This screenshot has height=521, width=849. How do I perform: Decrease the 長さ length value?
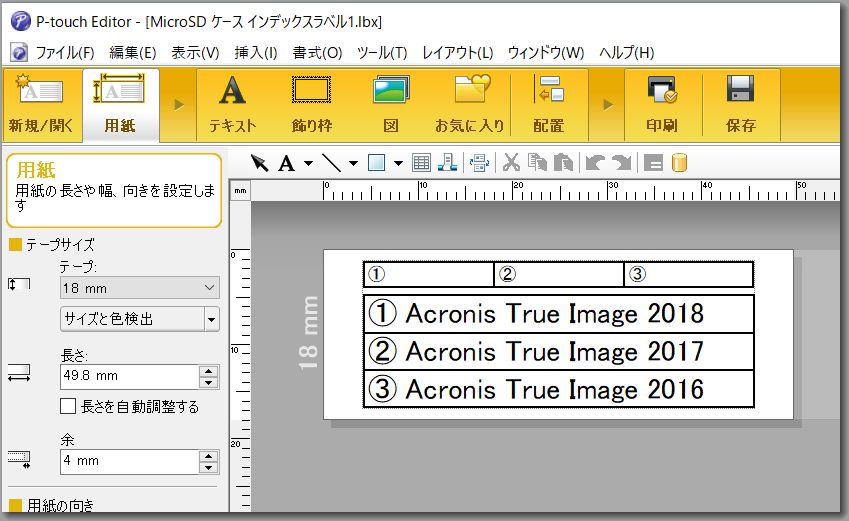(x=208, y=382)
